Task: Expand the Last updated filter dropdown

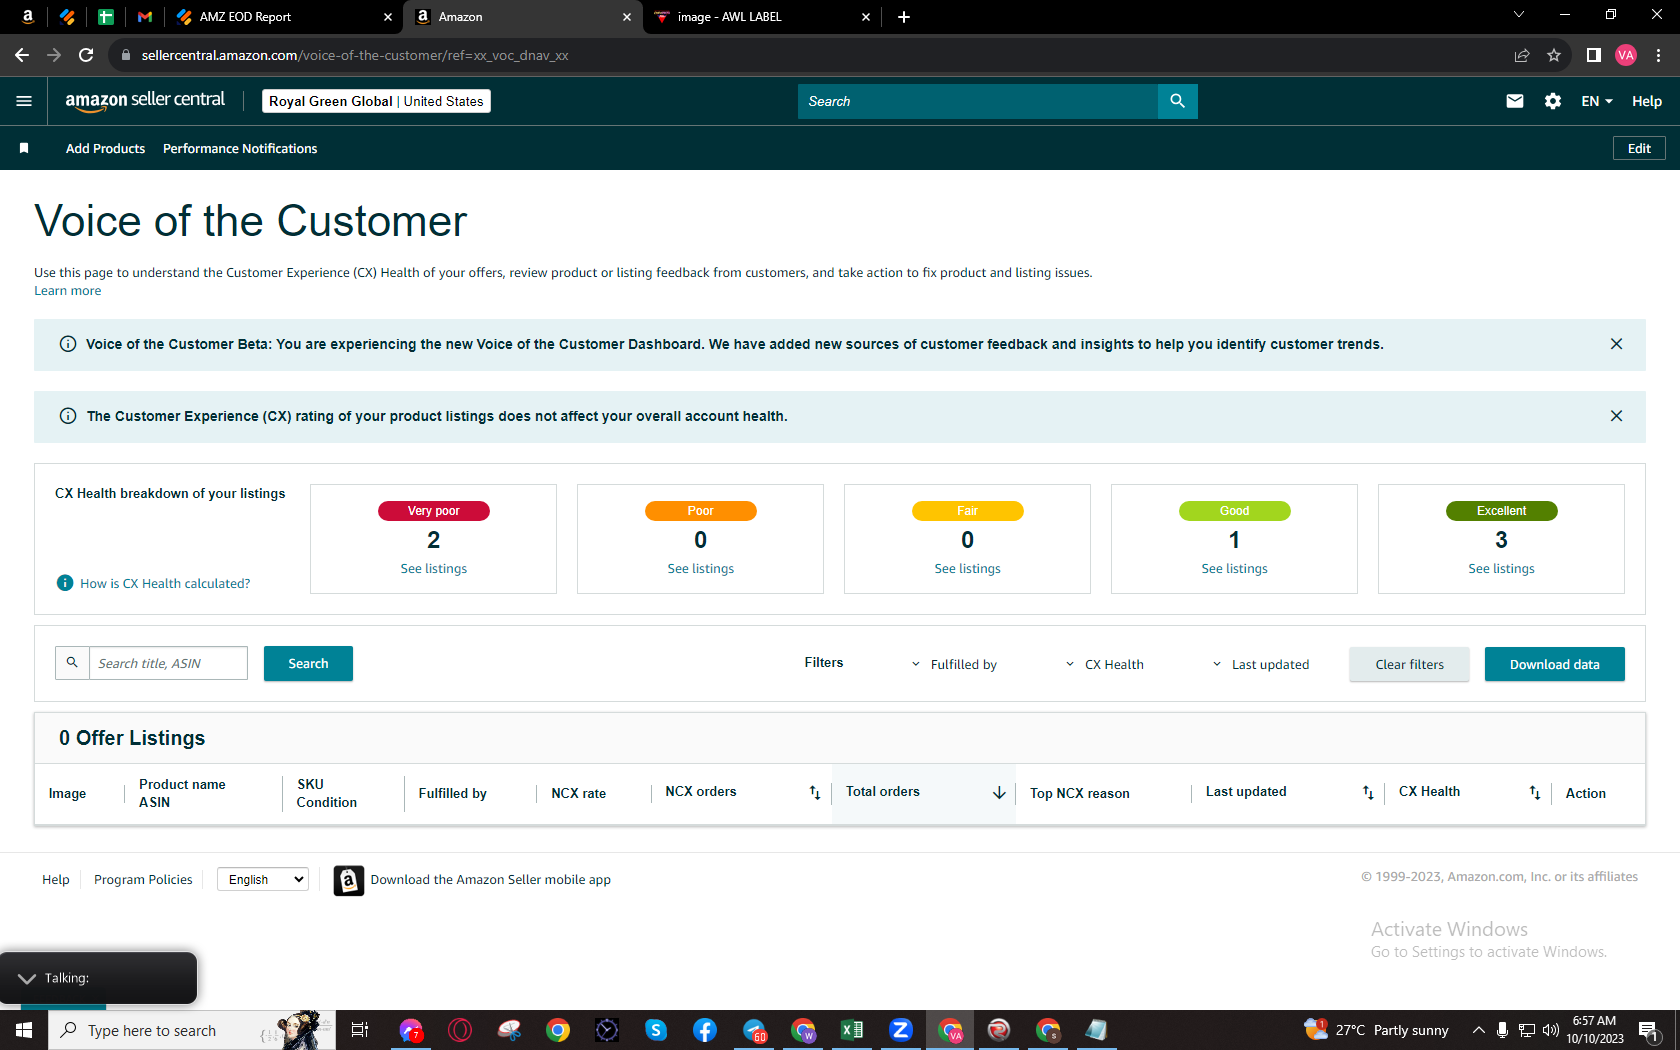Action: pyautogui.click(x=1261, y=664)
